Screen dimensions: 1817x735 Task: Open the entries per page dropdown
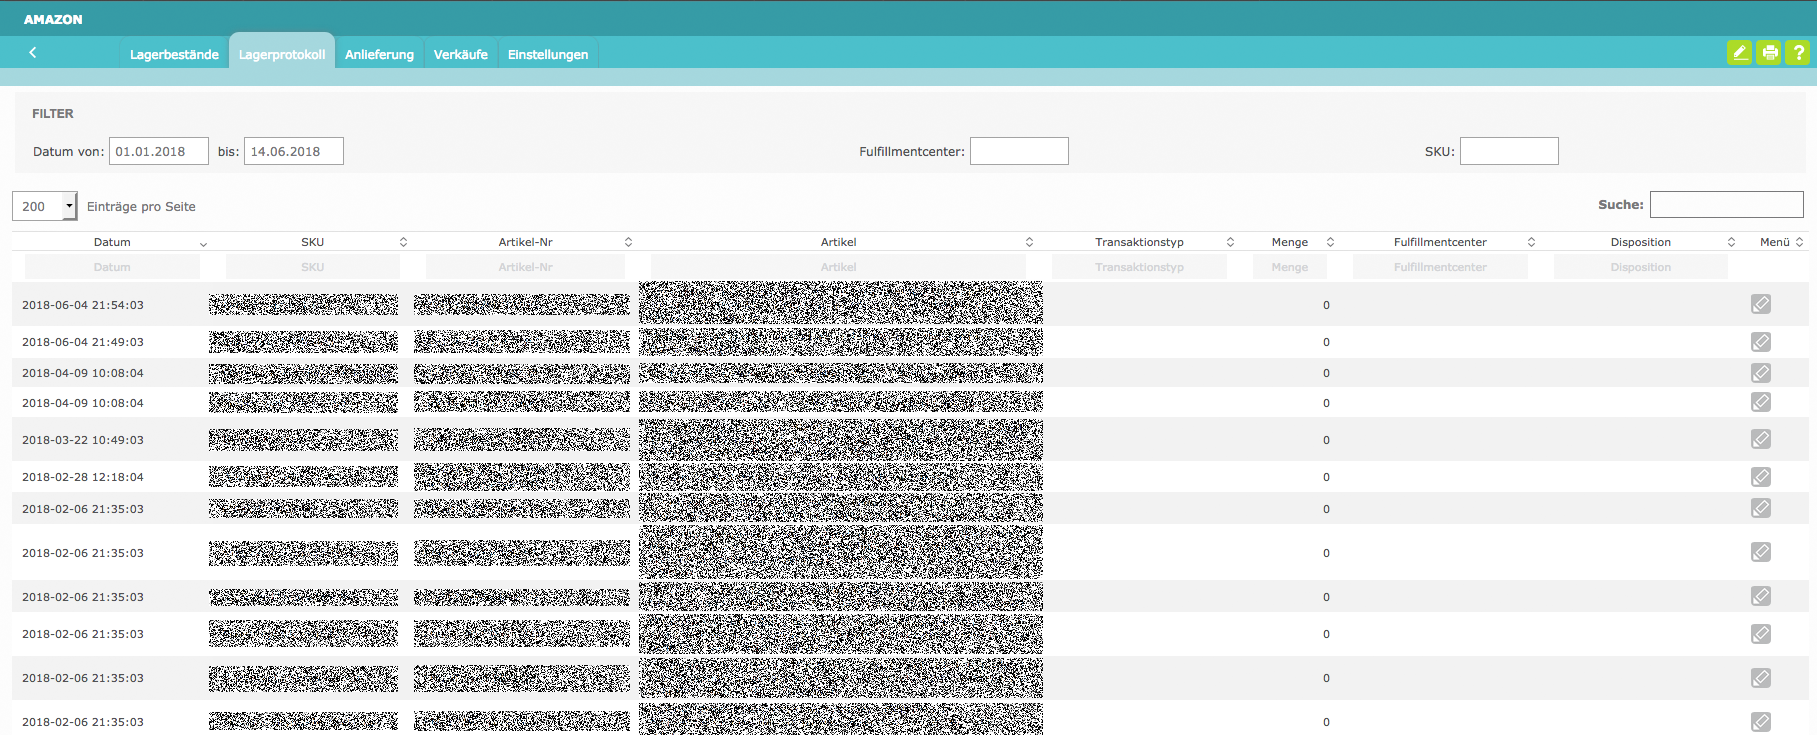pos(45,206)
